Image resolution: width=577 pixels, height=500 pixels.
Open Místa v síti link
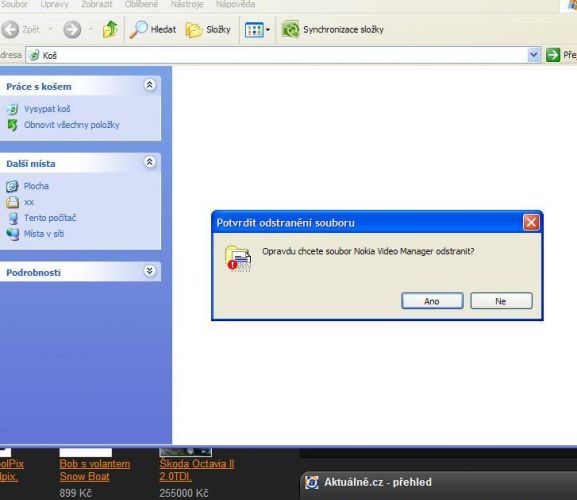(x=44, y=234)
